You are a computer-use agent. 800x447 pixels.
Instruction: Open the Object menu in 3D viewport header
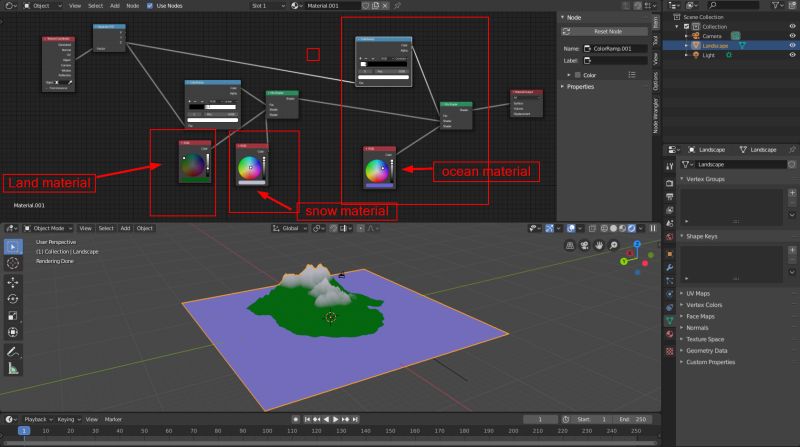(x=144, y=229)
